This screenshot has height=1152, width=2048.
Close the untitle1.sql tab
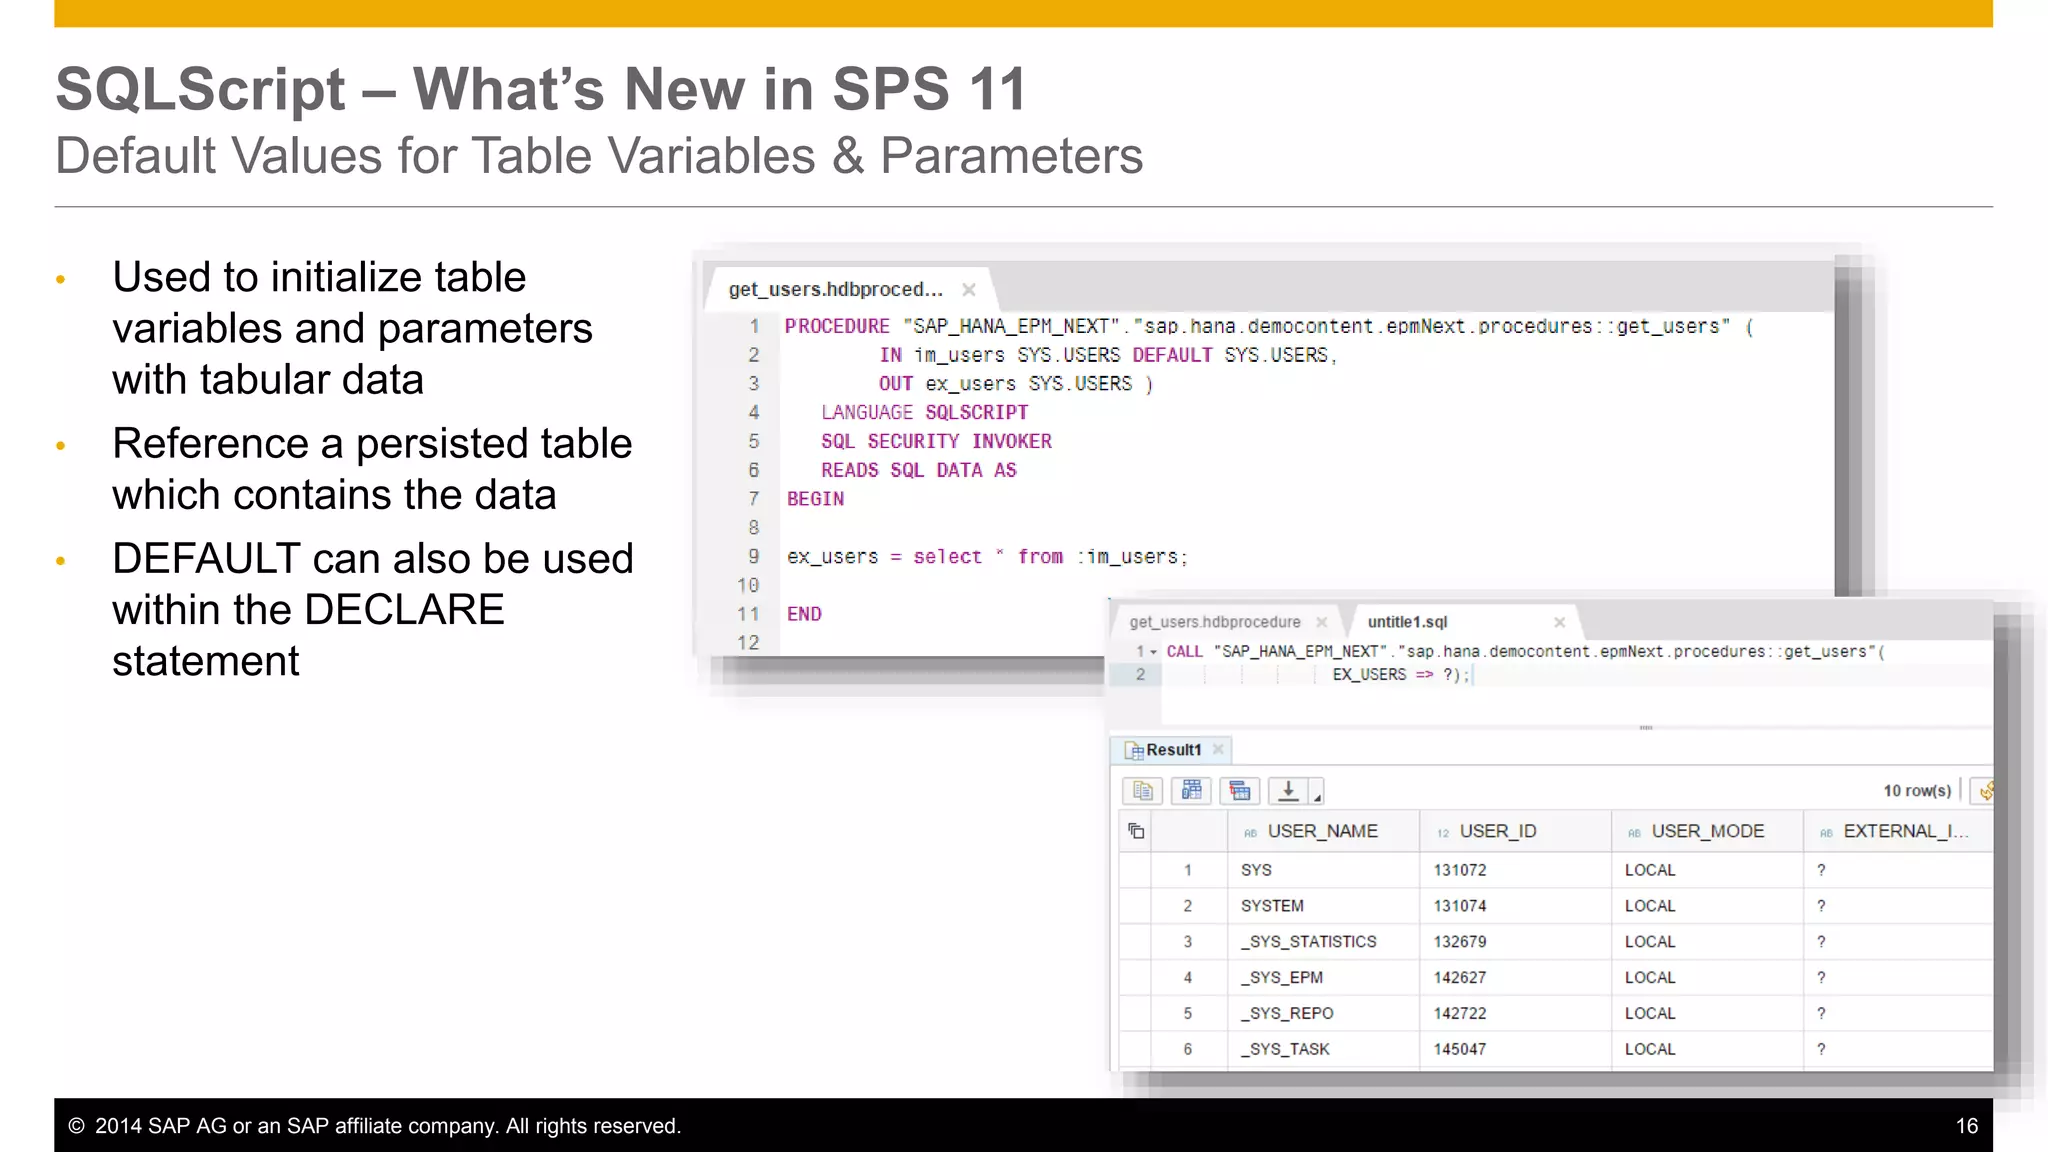1559,622
